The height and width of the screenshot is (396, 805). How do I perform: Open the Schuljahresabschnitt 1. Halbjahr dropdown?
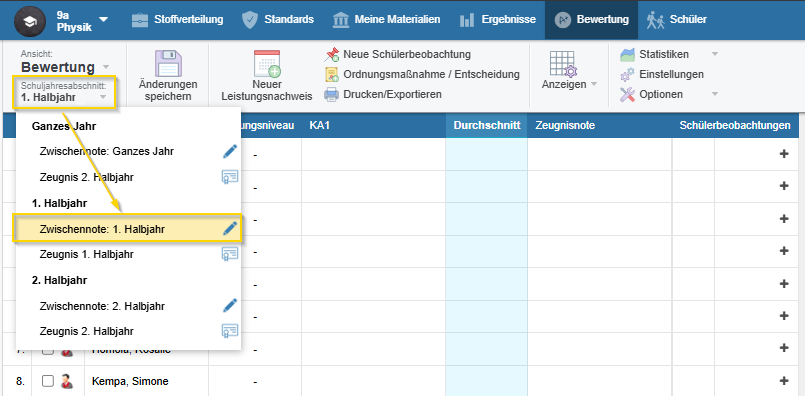pyautogui.click(x=65, y=92)
